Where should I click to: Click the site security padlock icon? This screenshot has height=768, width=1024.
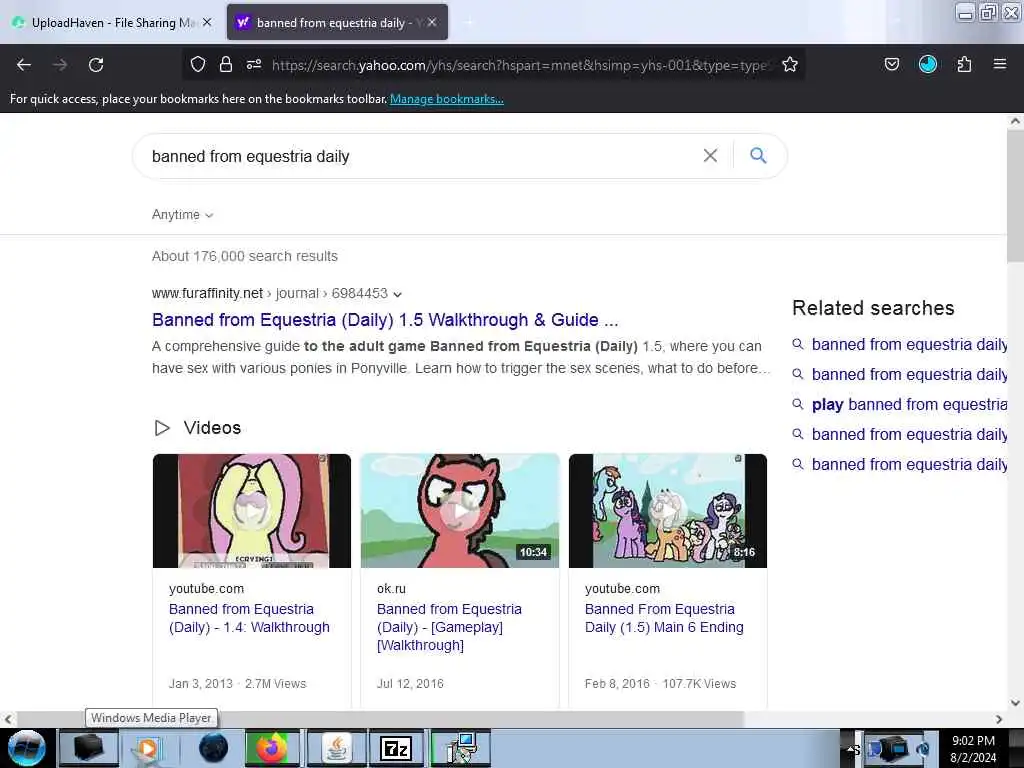pos(226,64)
